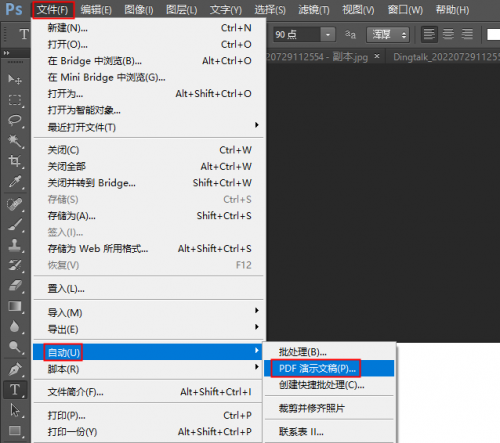This screenshot has width=500, height=443.
Task: Select the Eraser tool
Action: pyautogui.click(x=15, y=286)
